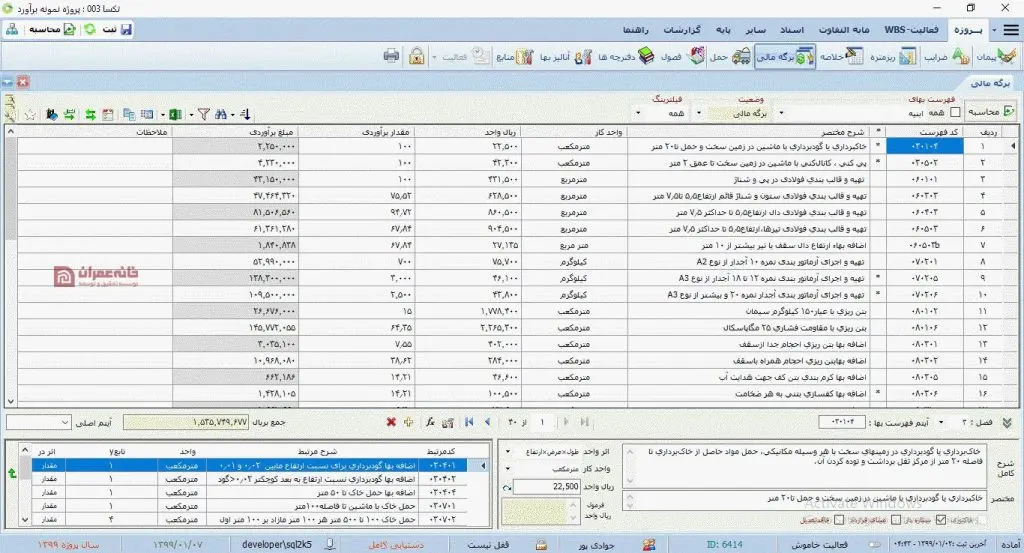Click the binoculars search icon
1024x553 pixels.
tap(221, 114)
